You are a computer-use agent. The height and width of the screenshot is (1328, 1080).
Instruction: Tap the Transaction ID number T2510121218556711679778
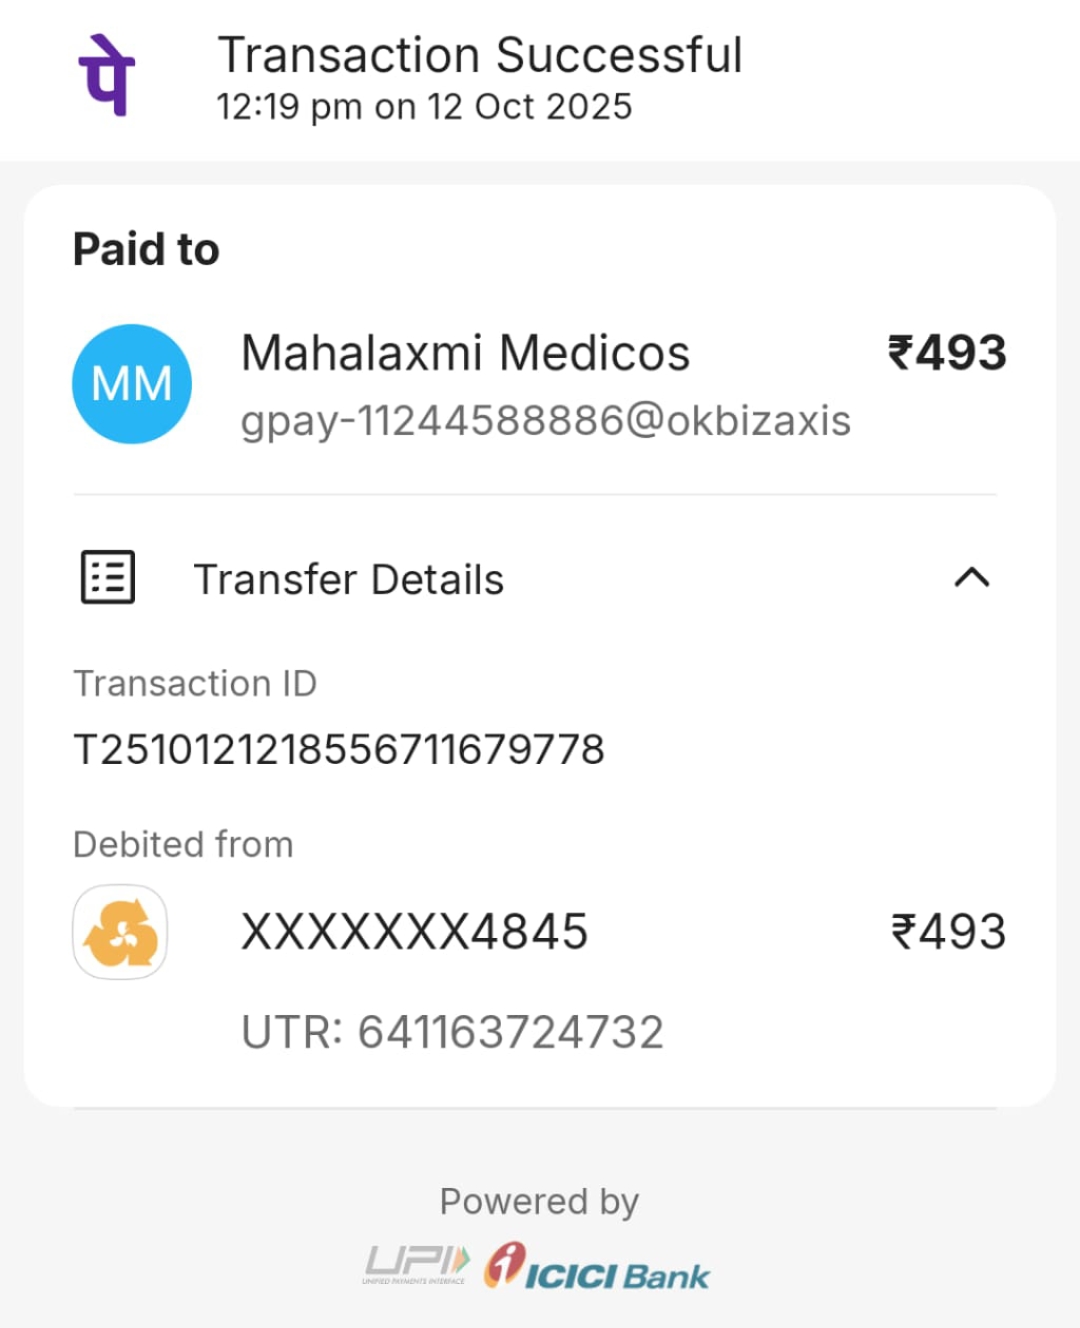pyautogui.click(x=339, y=749)
